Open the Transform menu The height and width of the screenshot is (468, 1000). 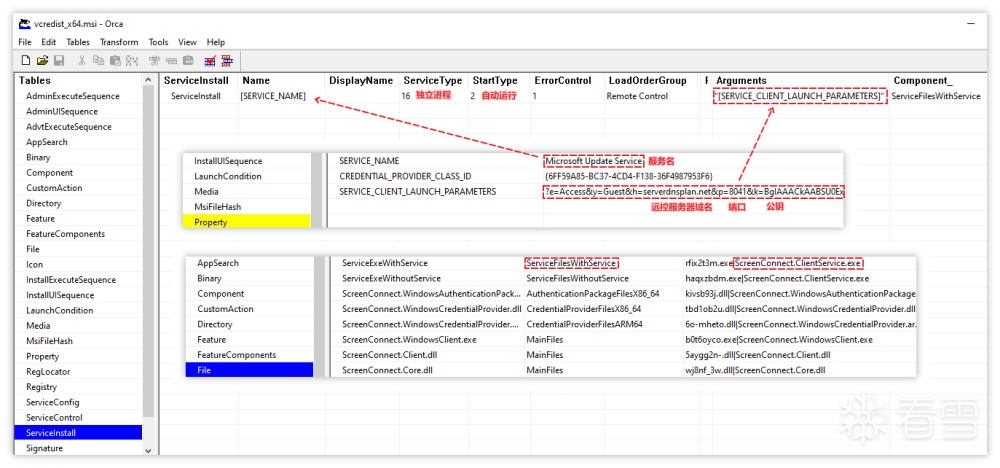119,42
